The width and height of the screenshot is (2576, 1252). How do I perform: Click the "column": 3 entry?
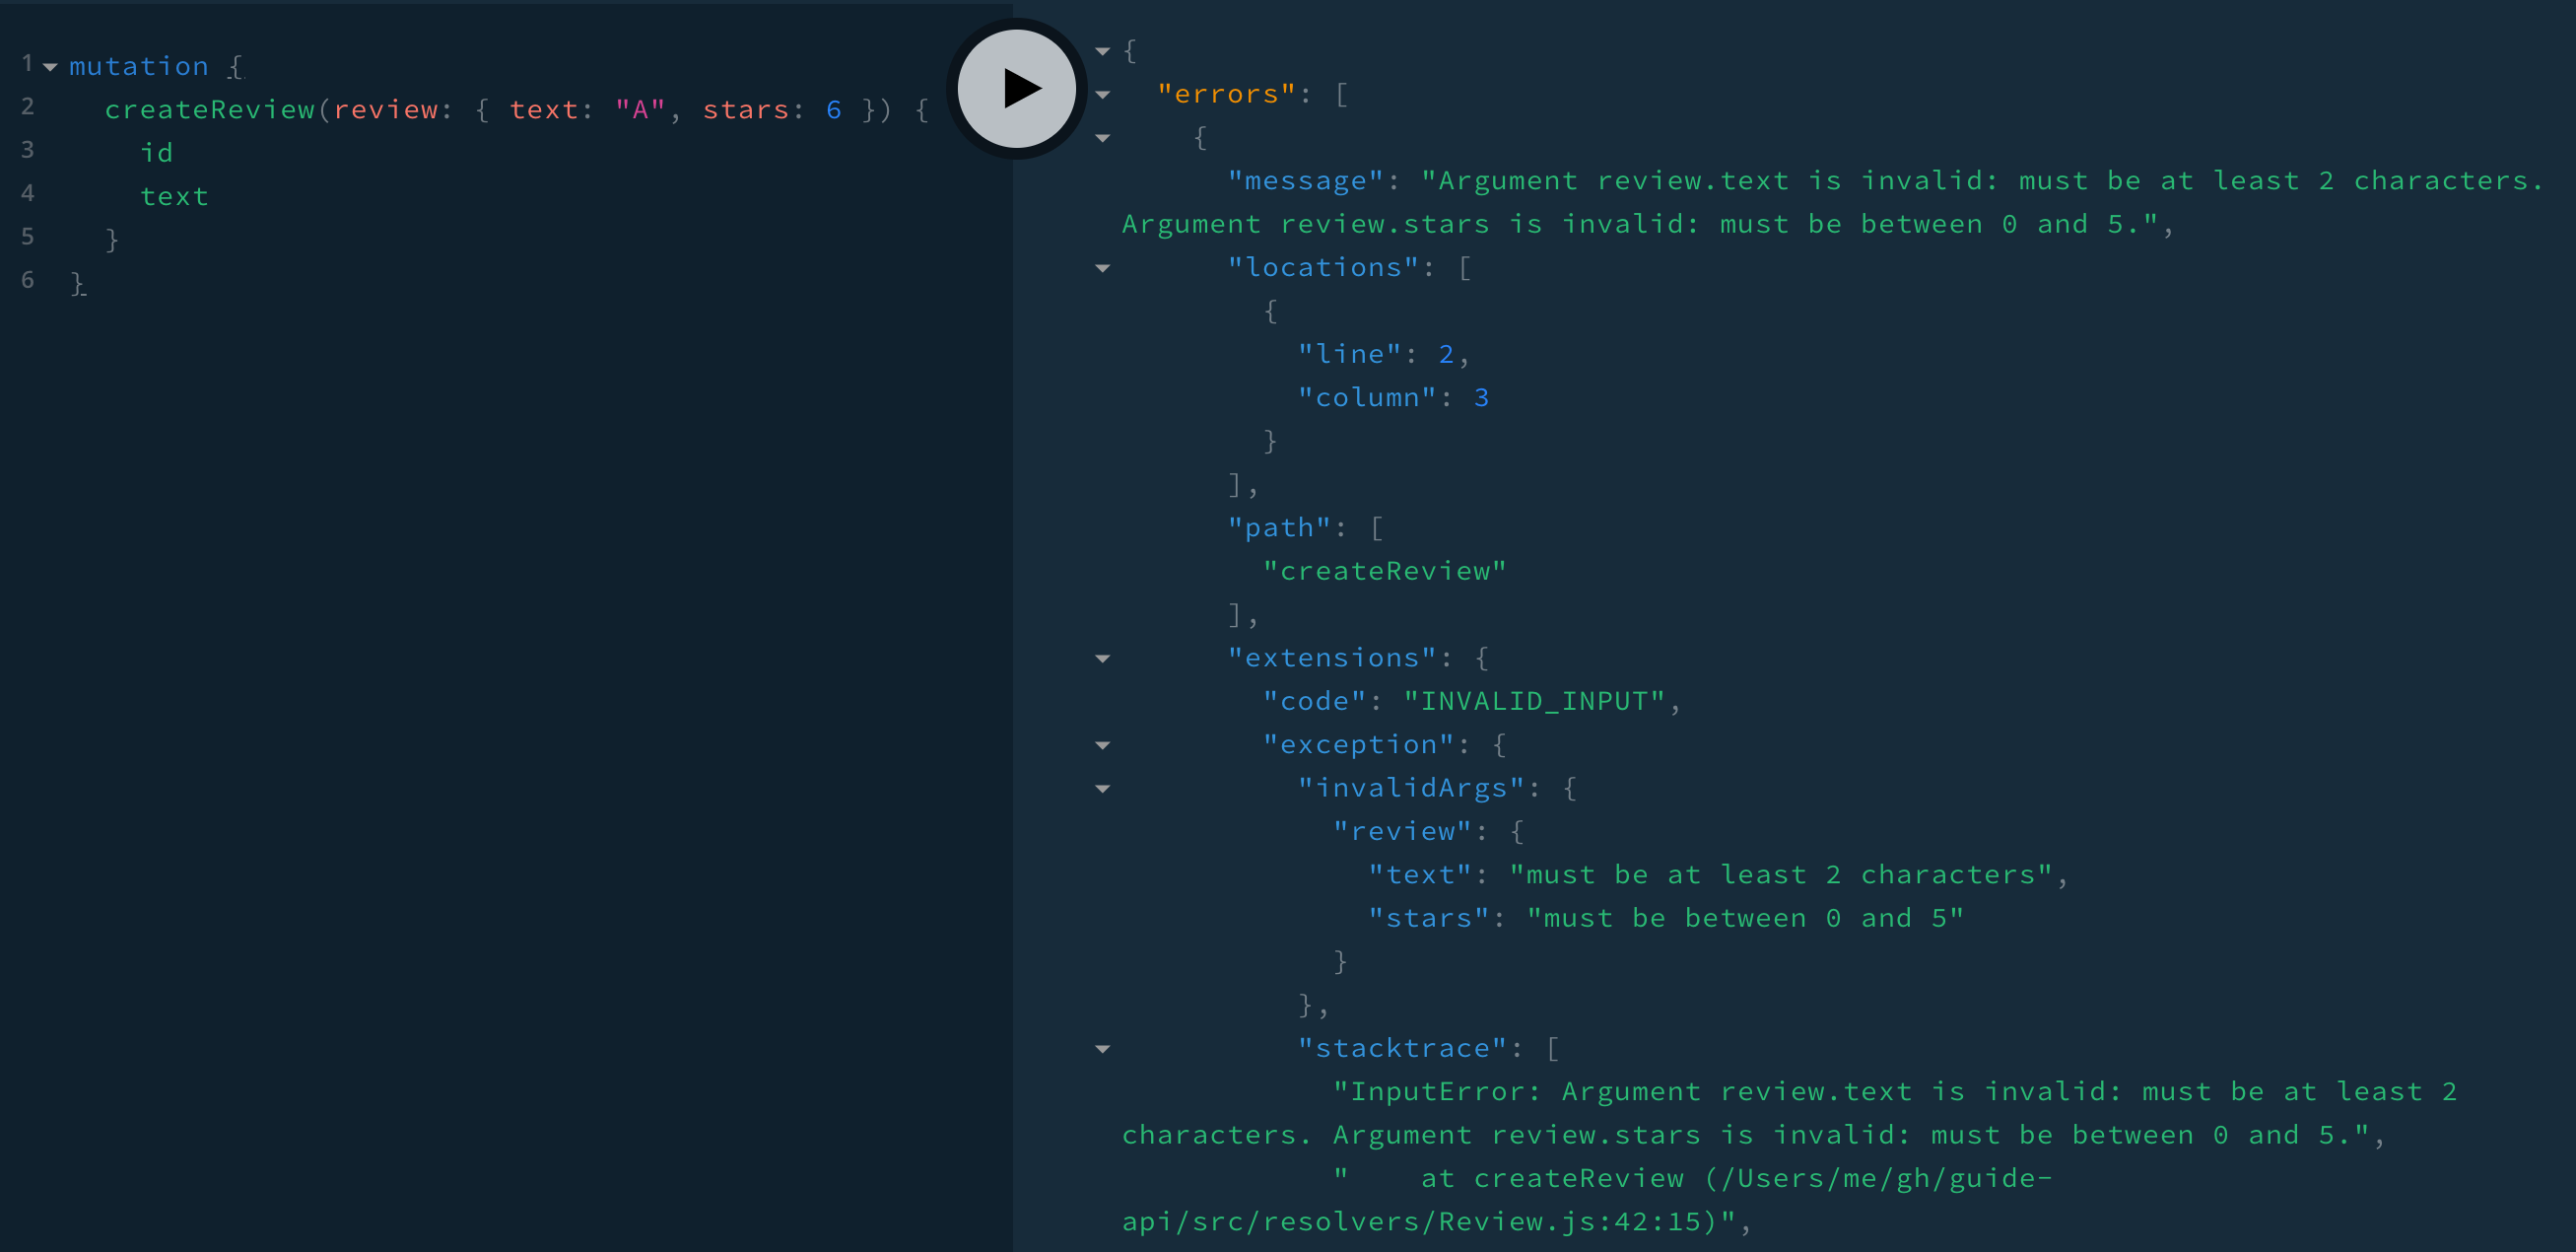click(1394, 397)
